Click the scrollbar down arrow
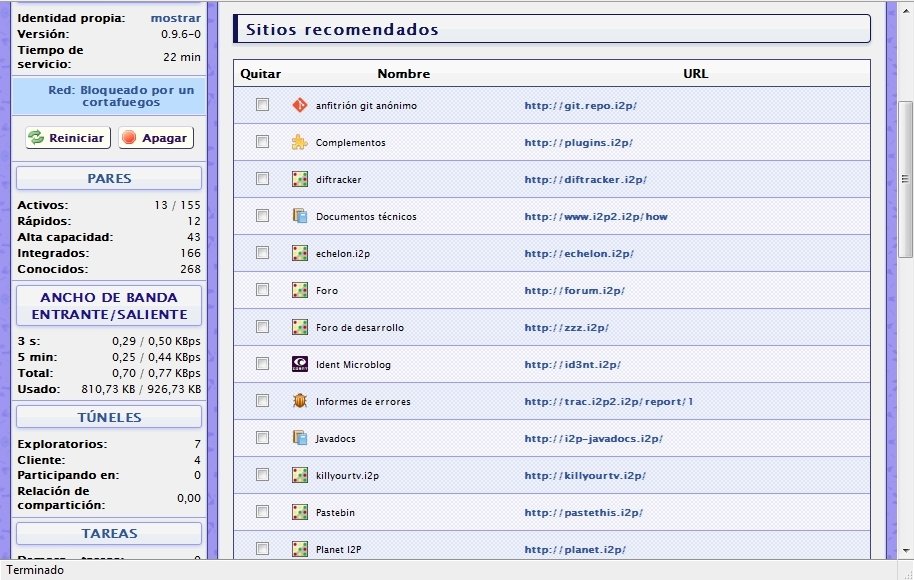 [x=905, y=550]
